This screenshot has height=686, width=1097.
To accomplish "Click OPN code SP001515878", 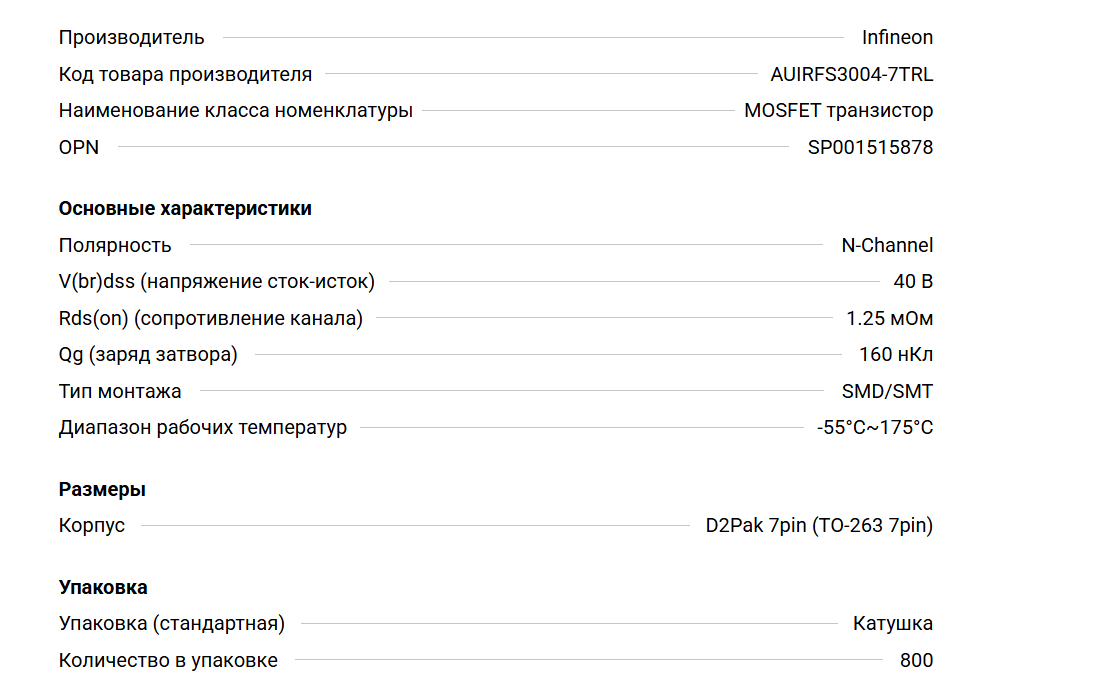I will [x=870, y=148].
